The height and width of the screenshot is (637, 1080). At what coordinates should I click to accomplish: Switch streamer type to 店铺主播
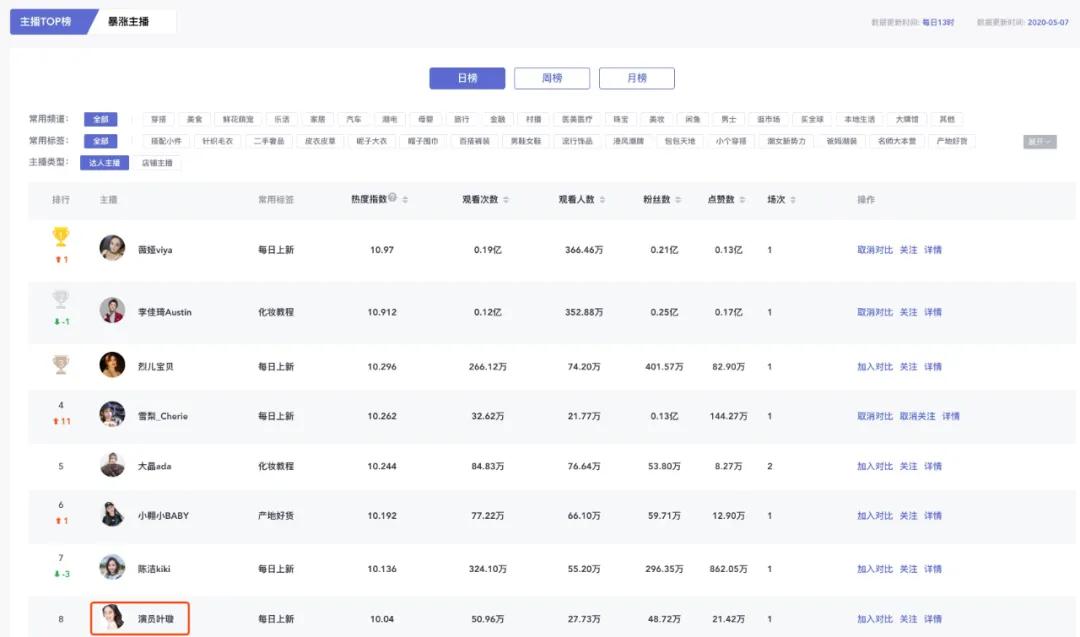pos(157,163)
